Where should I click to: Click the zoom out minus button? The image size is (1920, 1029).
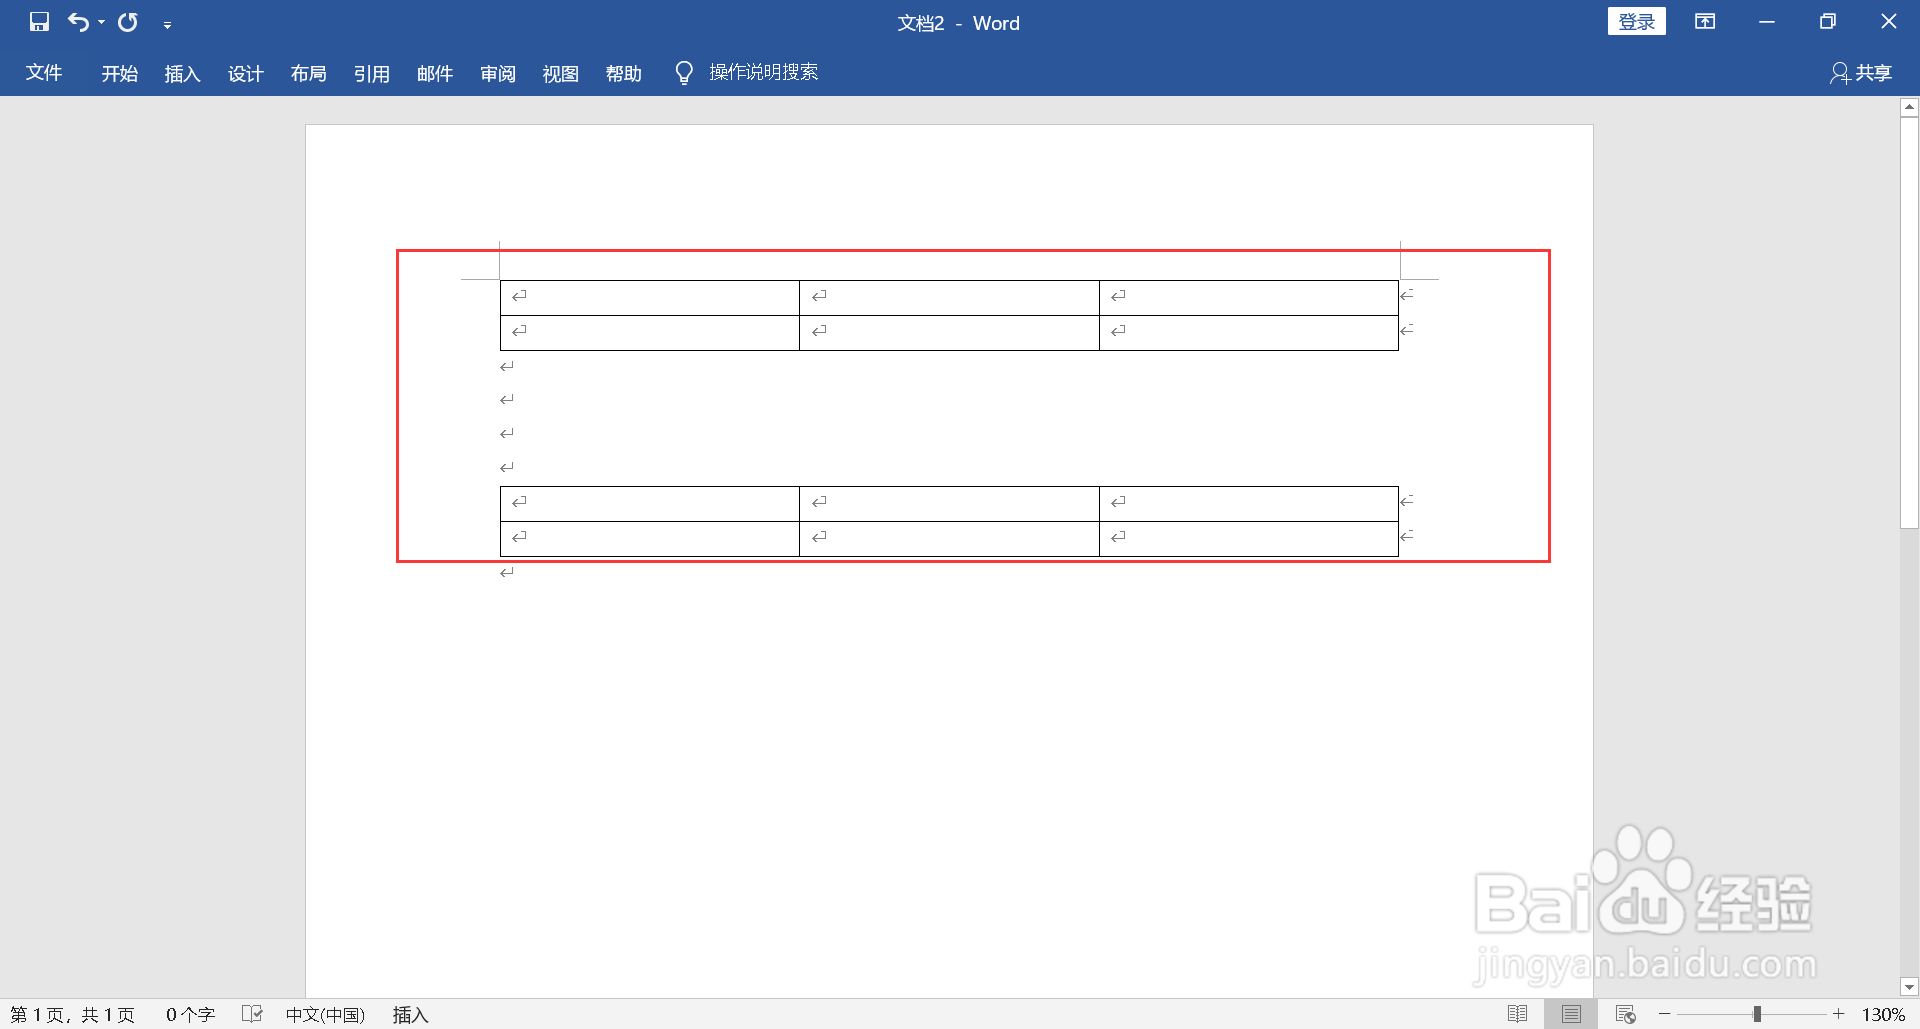click(x=1665, y=1015)
